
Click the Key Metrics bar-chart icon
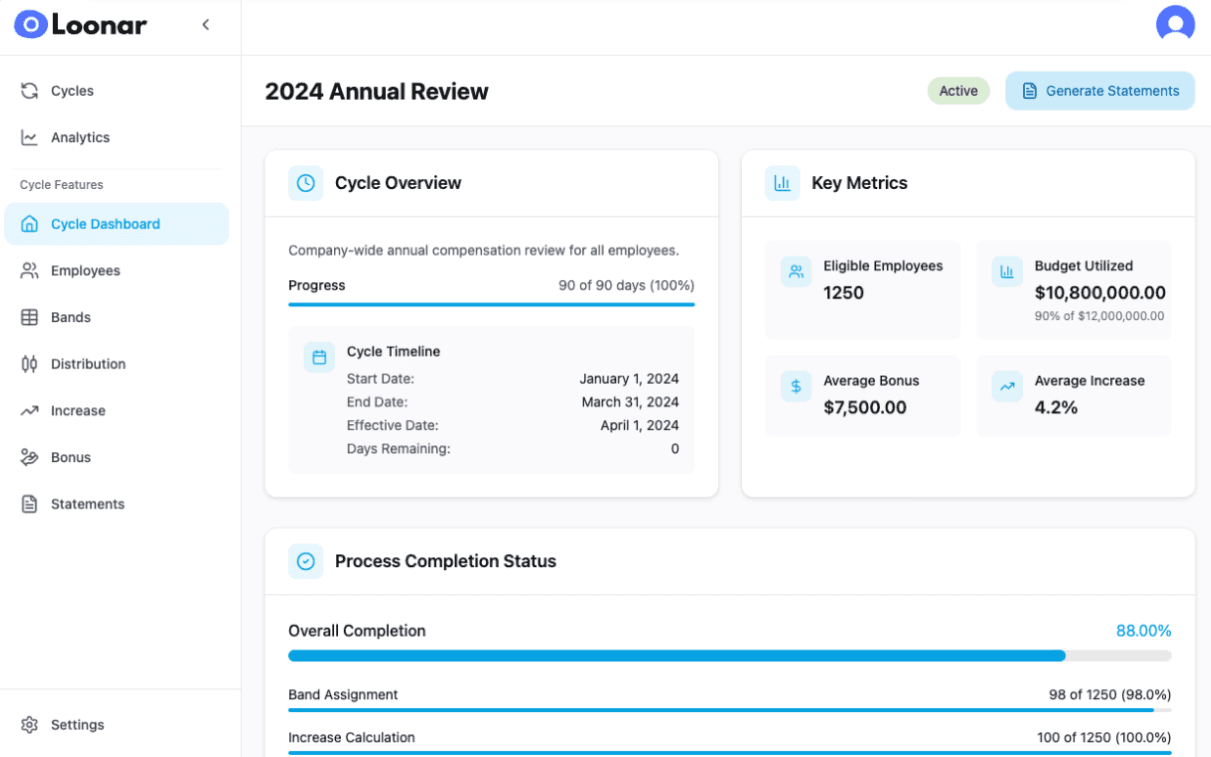click(784, 183)
